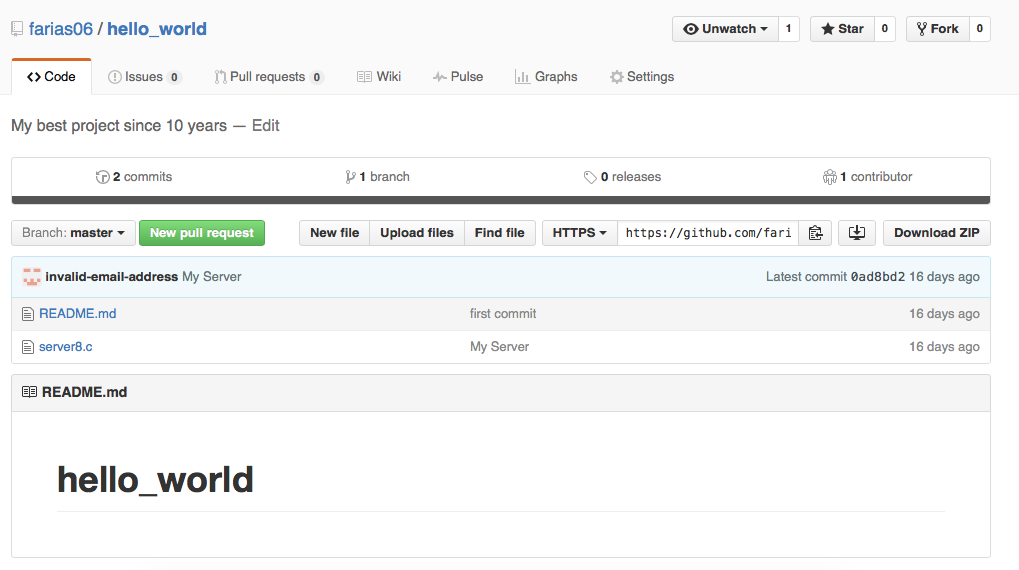Go to the Settings tab
Screen dimensions: 1019x570
(642, 77)
